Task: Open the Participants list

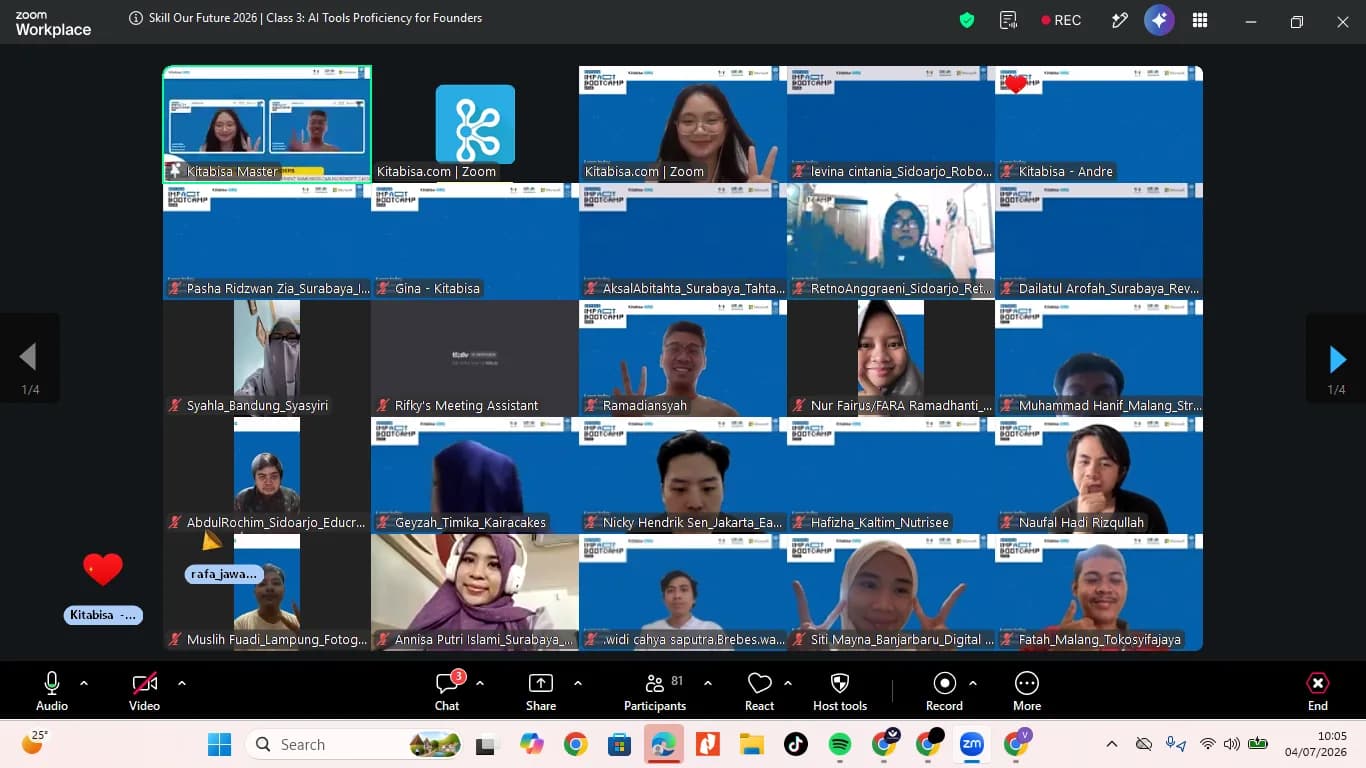Action: 655,691
